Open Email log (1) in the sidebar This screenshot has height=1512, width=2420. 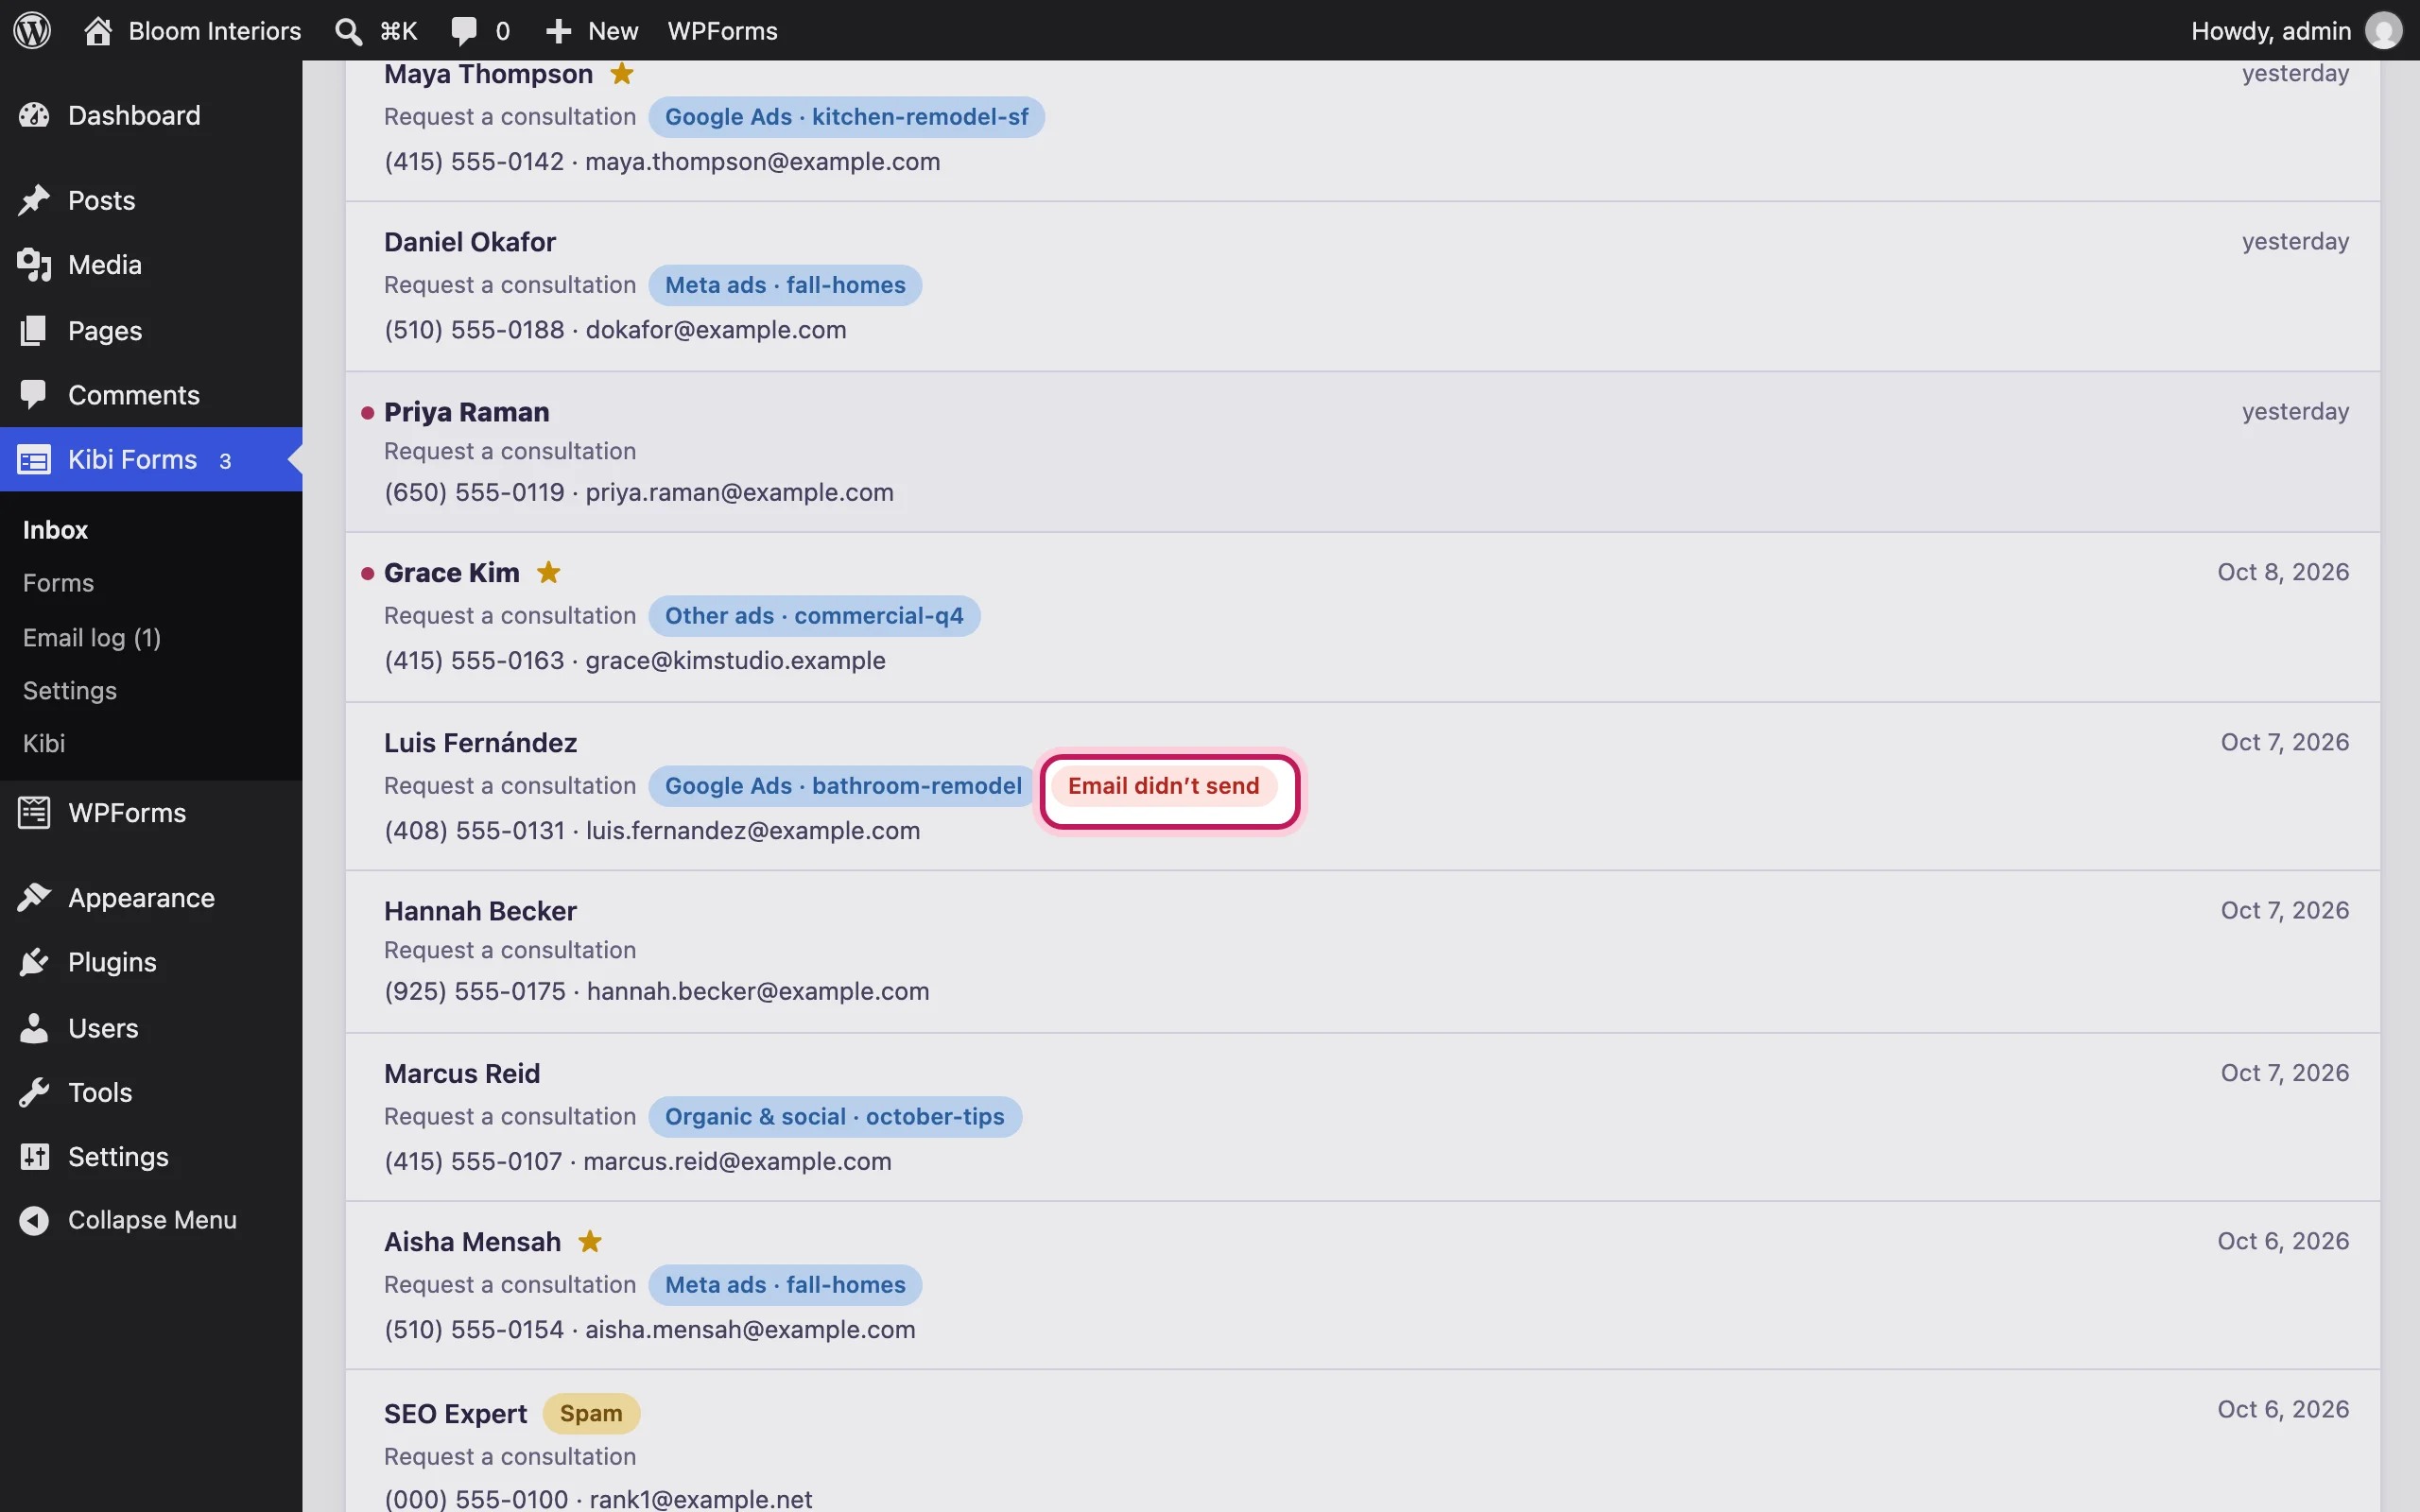tap(92, 637)
